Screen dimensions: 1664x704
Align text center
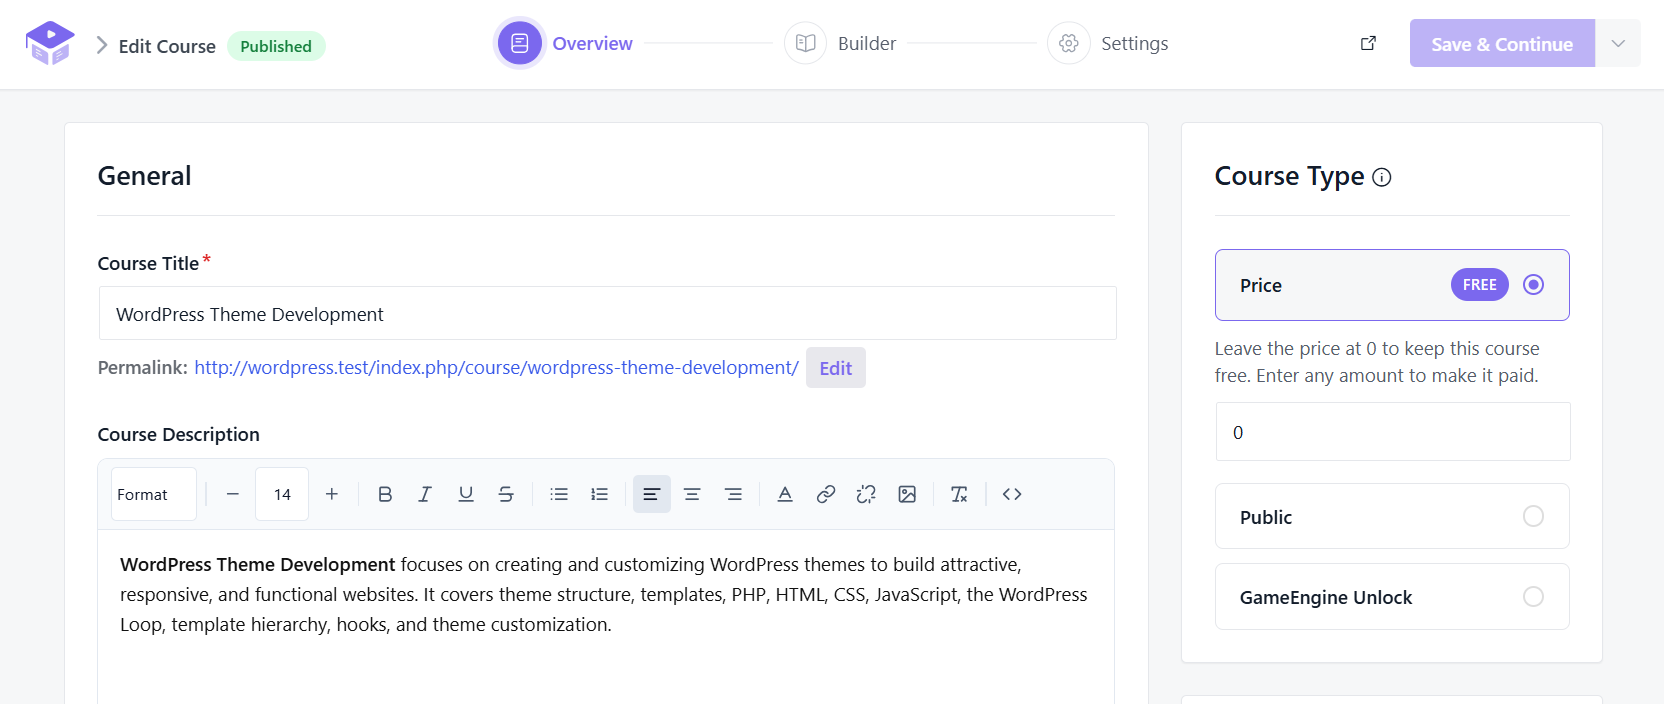[692, 494]
